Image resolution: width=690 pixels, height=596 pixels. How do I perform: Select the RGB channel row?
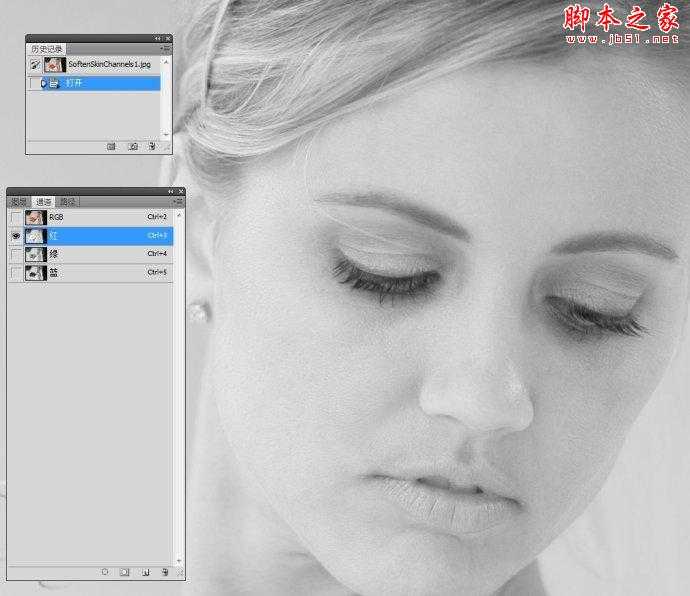[x=90, y=217]
